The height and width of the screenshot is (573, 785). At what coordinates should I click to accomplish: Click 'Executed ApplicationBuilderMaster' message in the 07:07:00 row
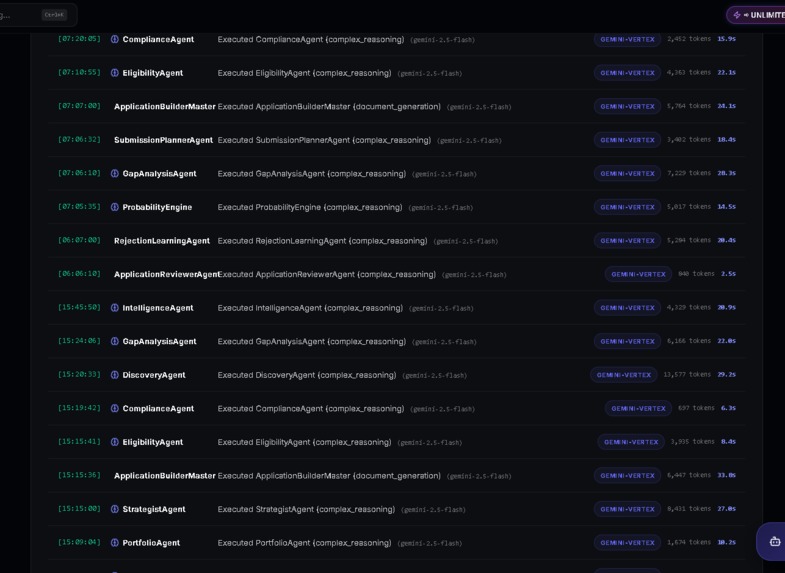point(329,107)
